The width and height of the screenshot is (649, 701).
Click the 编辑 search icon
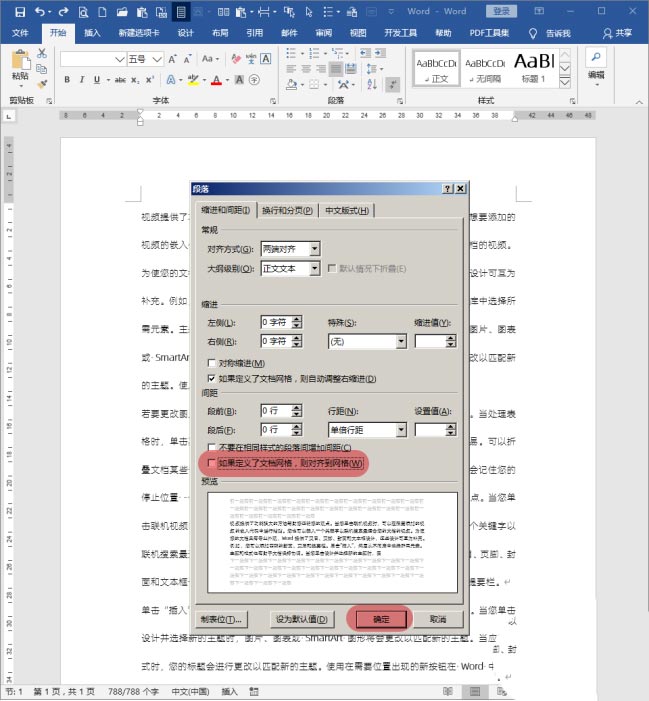click(x=596, y=58)
